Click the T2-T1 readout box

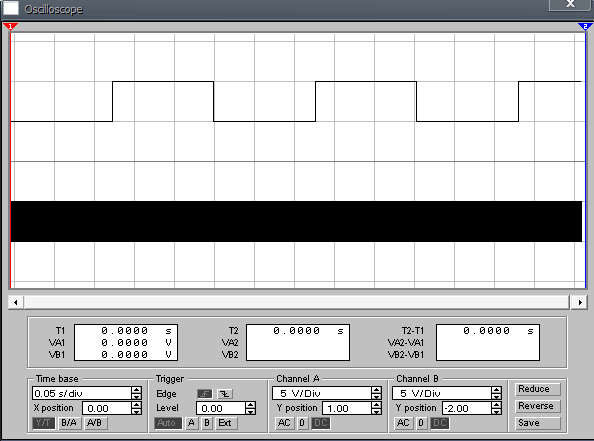[488, 342]
